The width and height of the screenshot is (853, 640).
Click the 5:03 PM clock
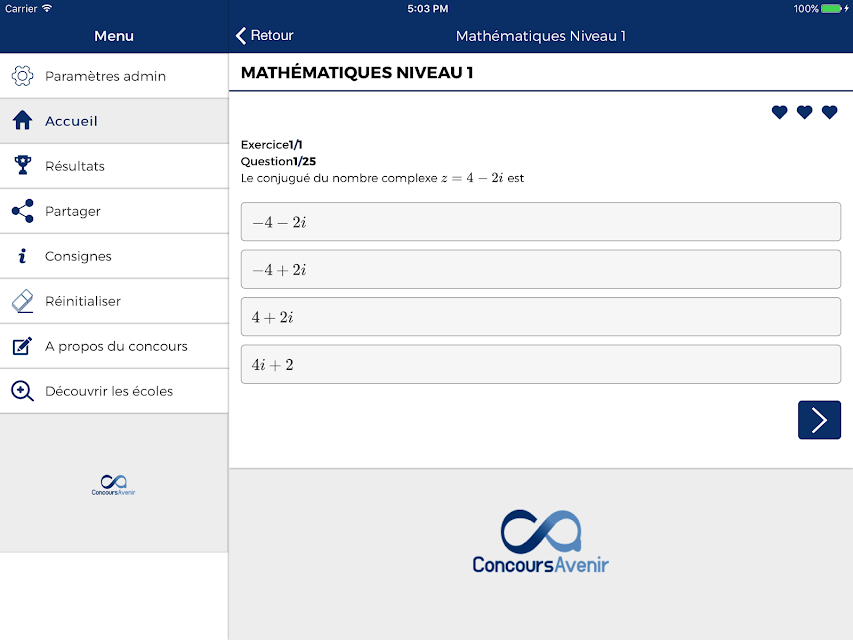(x=428, y=8)
